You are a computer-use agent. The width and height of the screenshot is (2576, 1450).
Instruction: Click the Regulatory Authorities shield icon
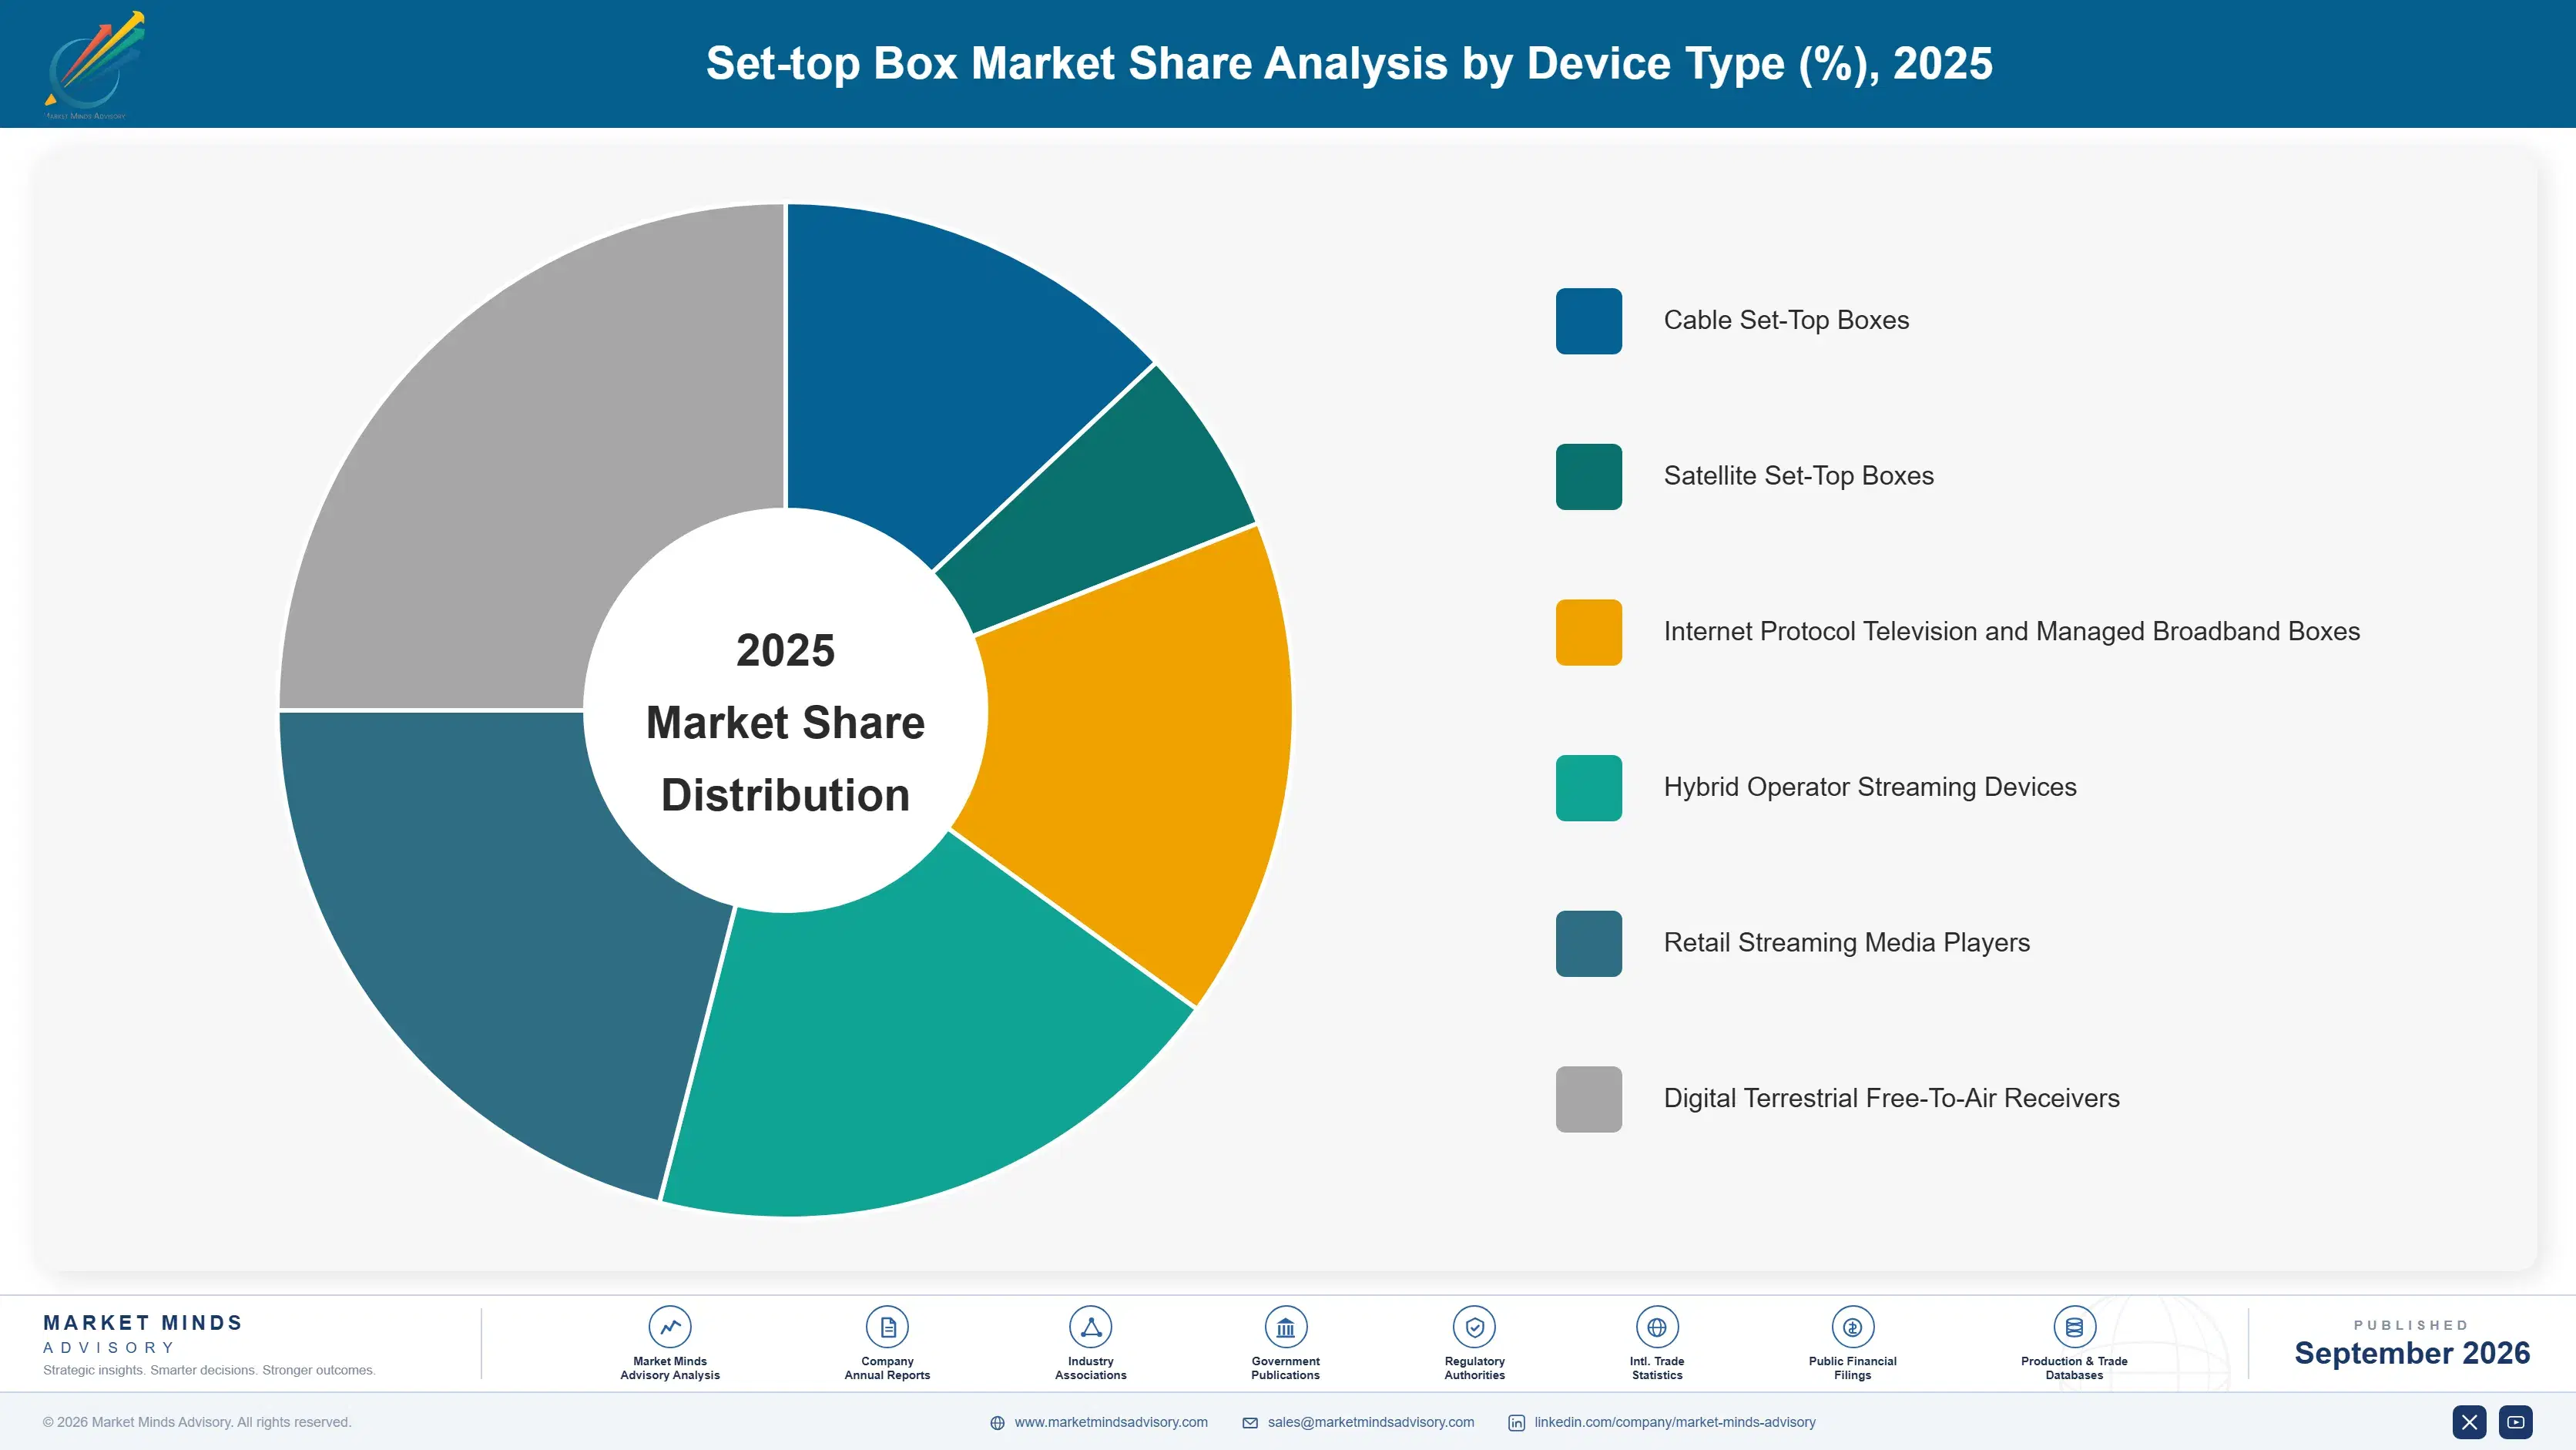pos(1474,1327)
